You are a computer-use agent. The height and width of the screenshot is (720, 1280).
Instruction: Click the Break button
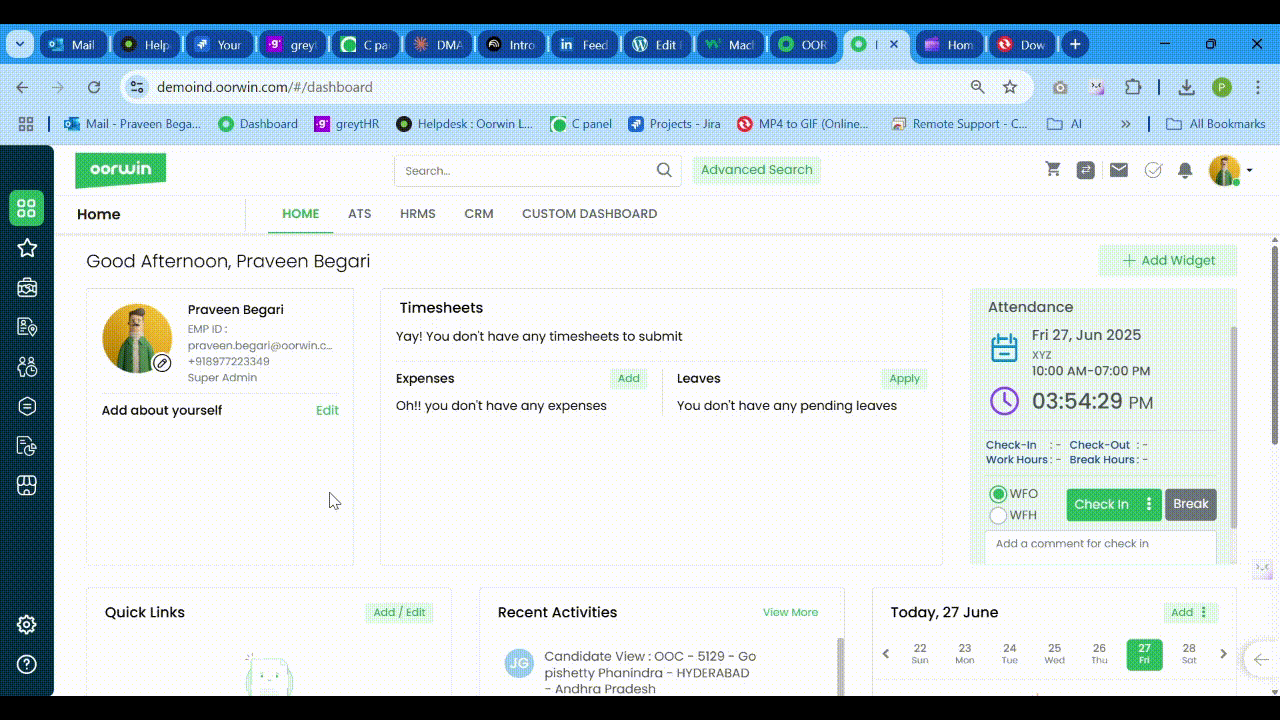coord(1191,504)
